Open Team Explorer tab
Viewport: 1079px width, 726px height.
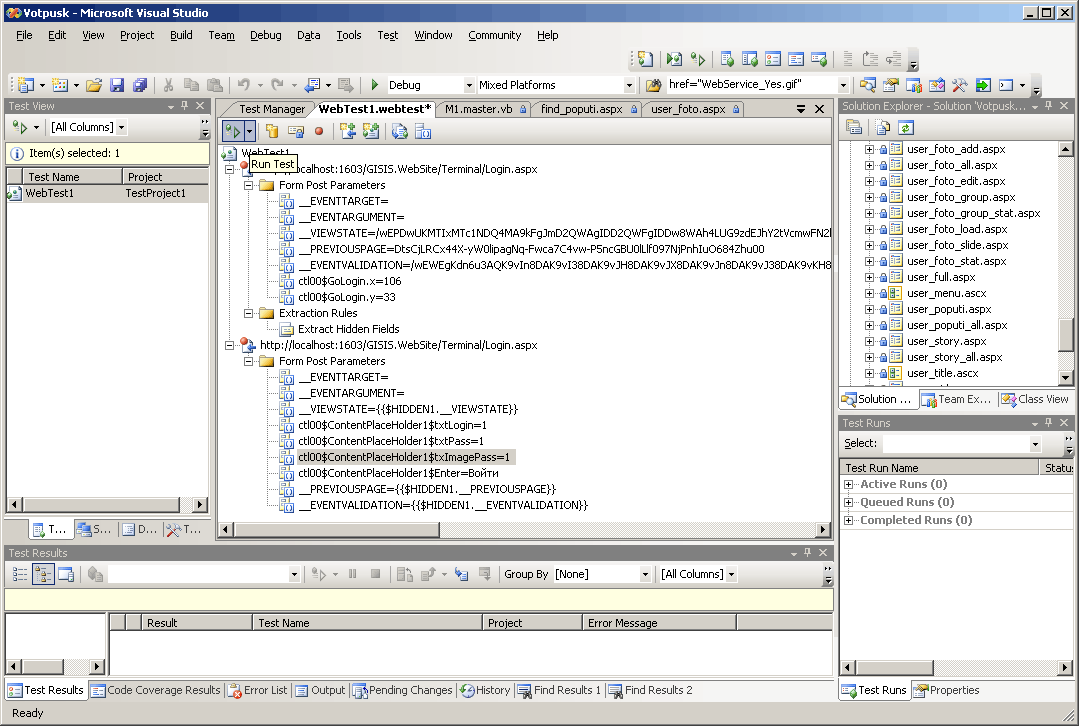click(957, 399)
